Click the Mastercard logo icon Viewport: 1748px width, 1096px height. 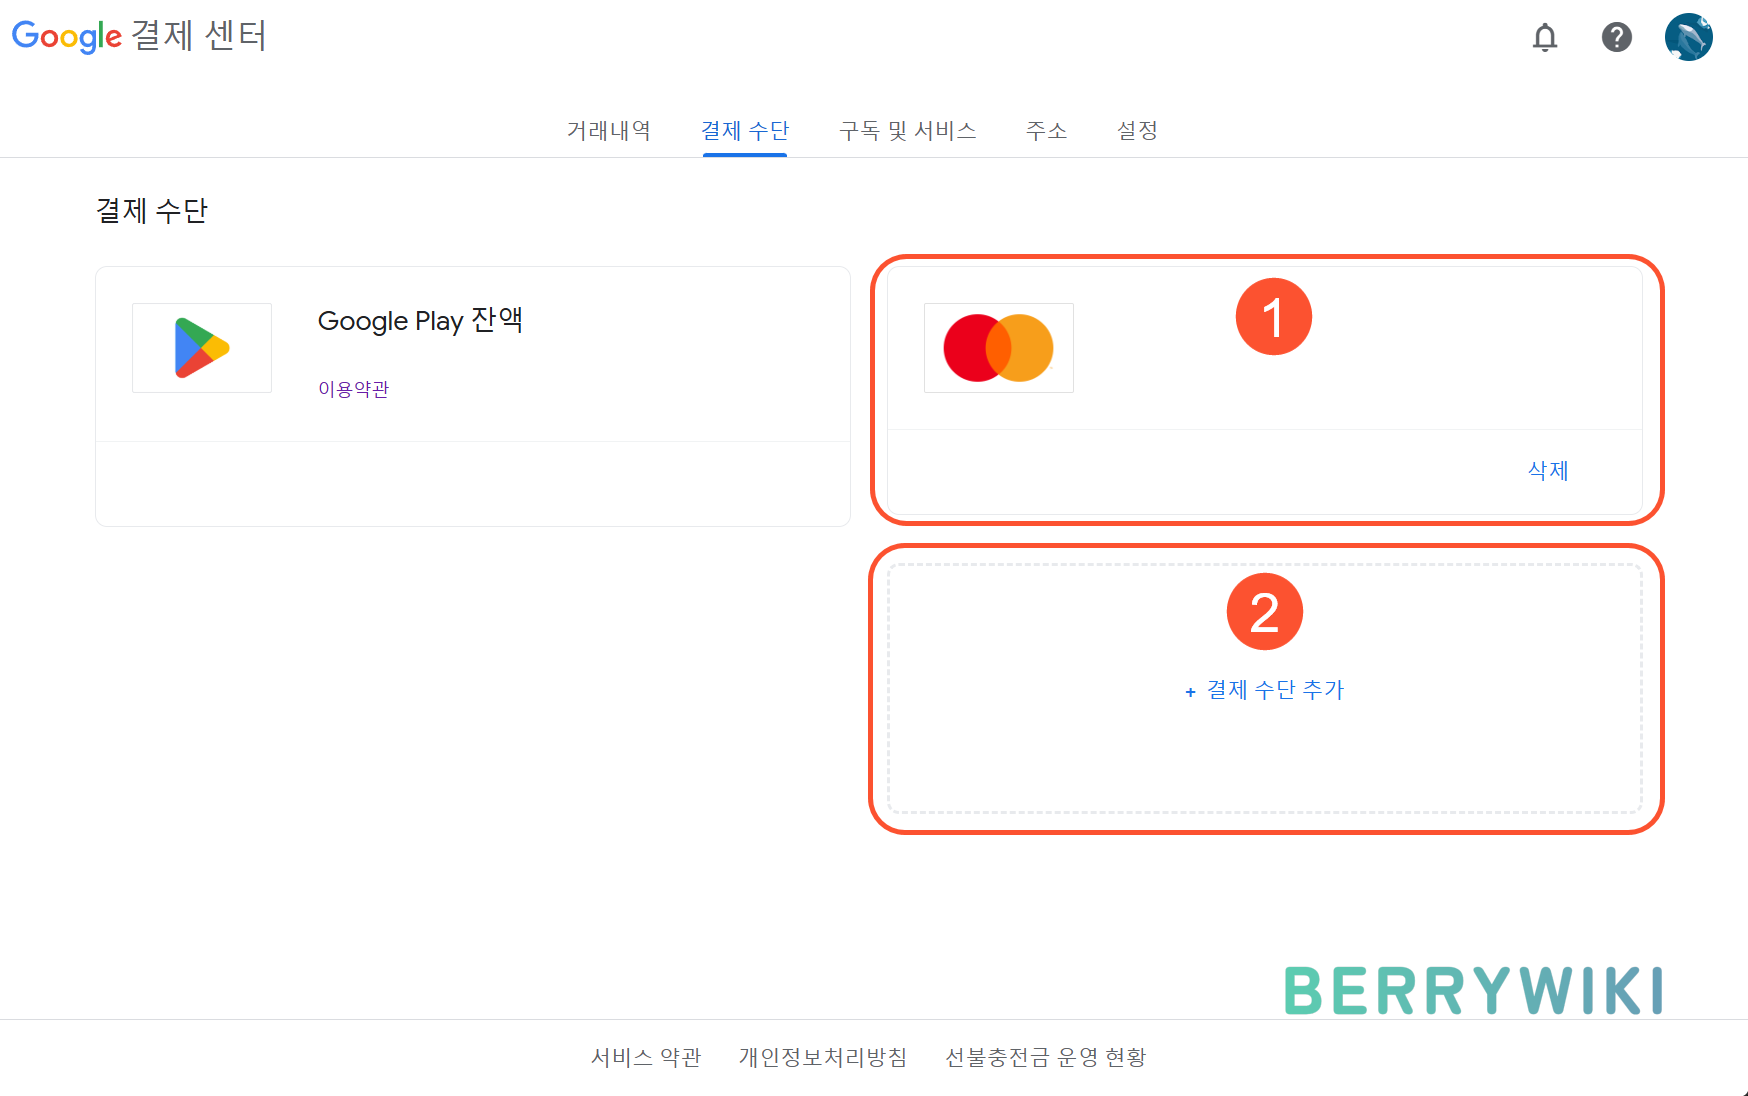[x=999, y=348]
